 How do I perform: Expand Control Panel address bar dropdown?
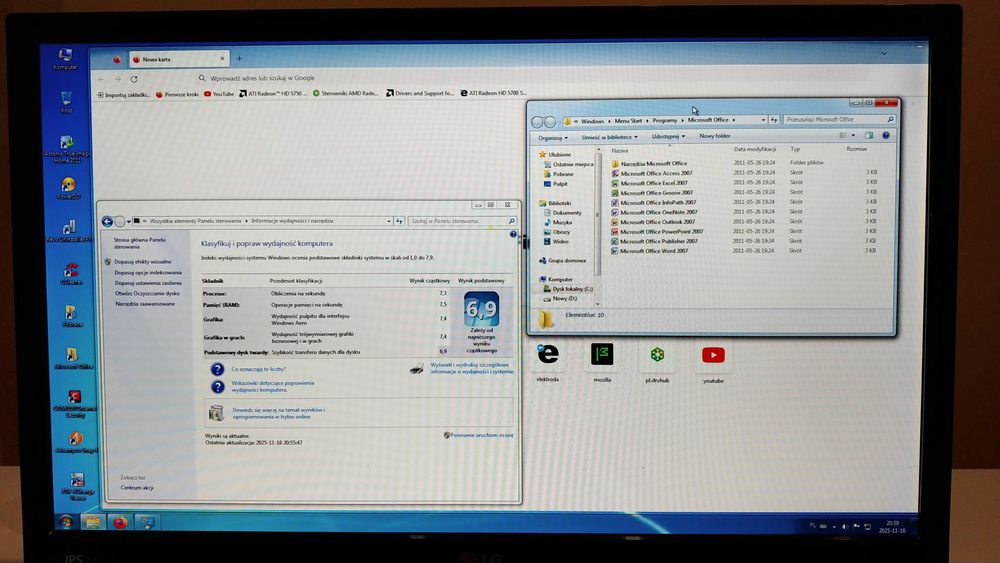389,221
